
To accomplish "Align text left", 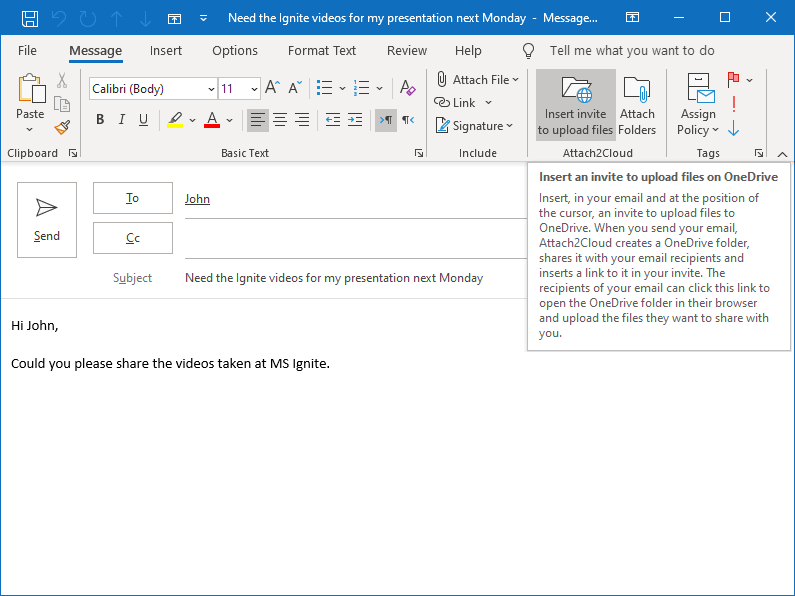I will point(258,120).
